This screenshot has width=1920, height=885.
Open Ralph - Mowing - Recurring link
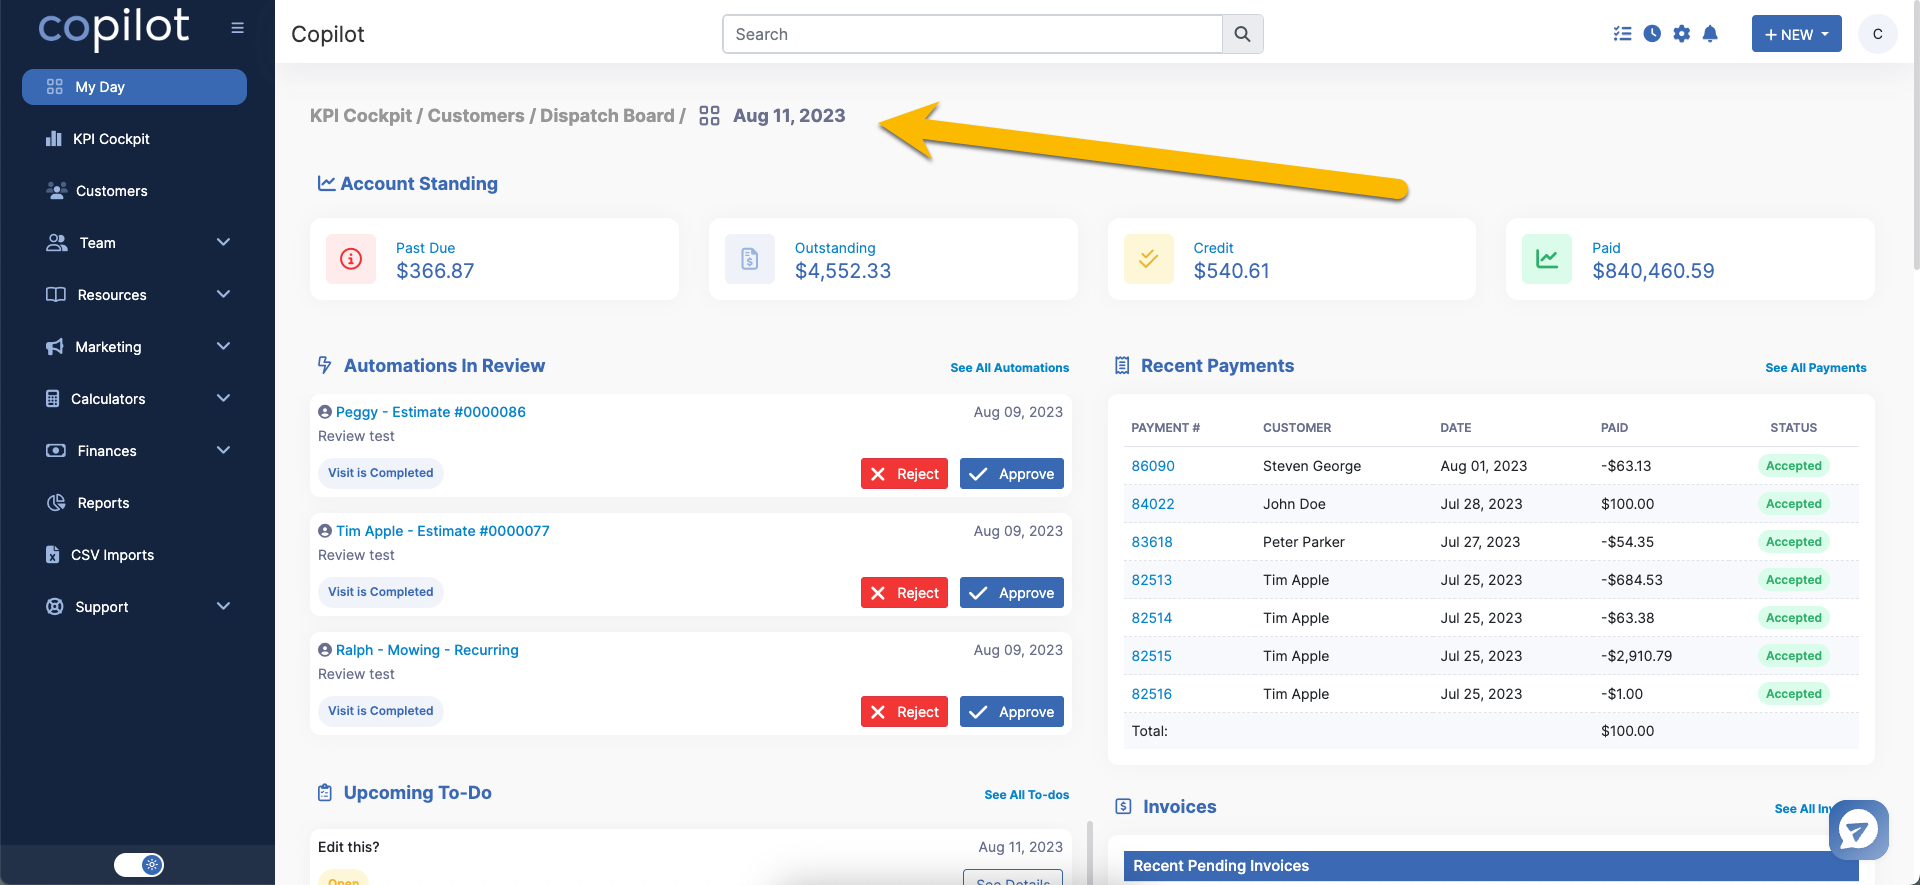[427, 650]
